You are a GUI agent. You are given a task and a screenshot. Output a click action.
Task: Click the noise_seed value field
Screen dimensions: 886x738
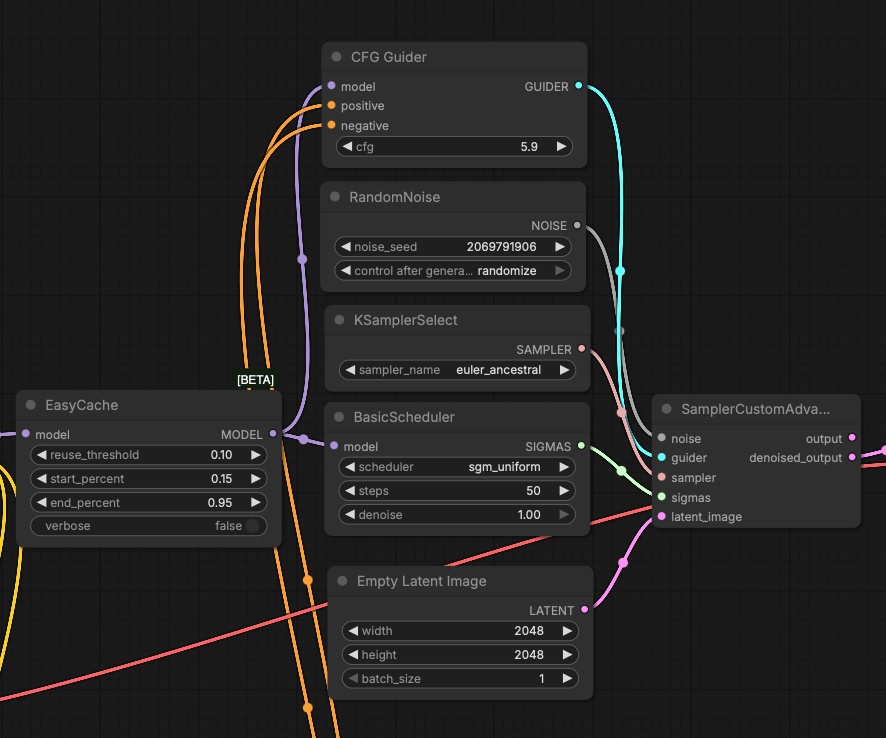(453, 246)
